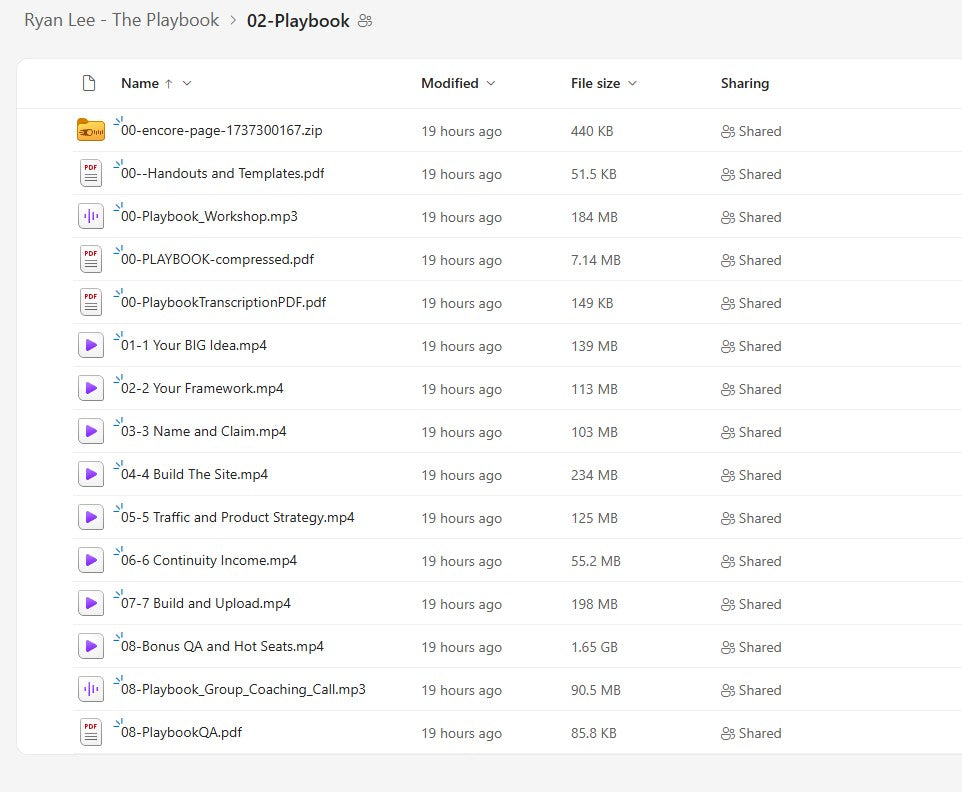Click the audio icon for Playbook_Group_Coaching_Call
962x792 pixels.
click(91, 690)
